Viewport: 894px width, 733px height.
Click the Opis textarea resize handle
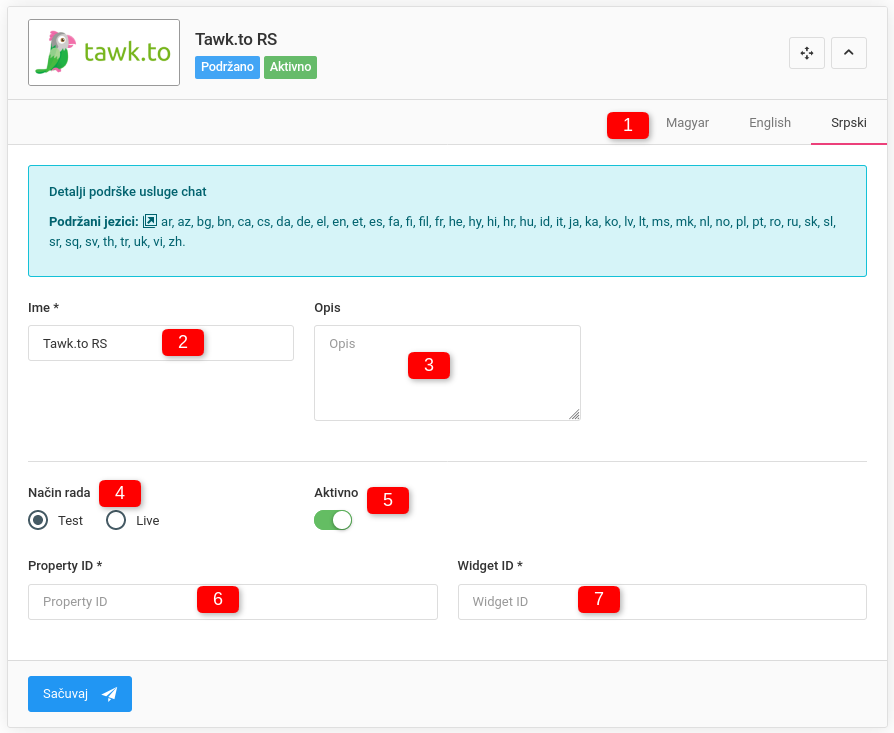click(x=574, y=414)
